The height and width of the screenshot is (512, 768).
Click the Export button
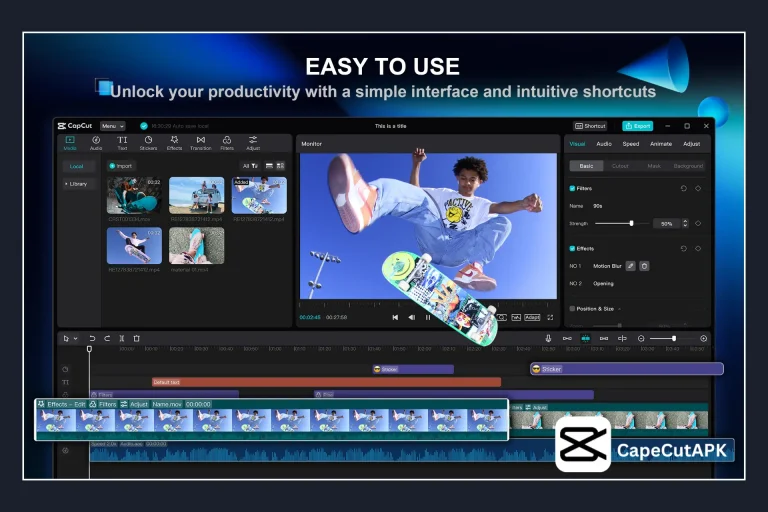click(638, 126)
